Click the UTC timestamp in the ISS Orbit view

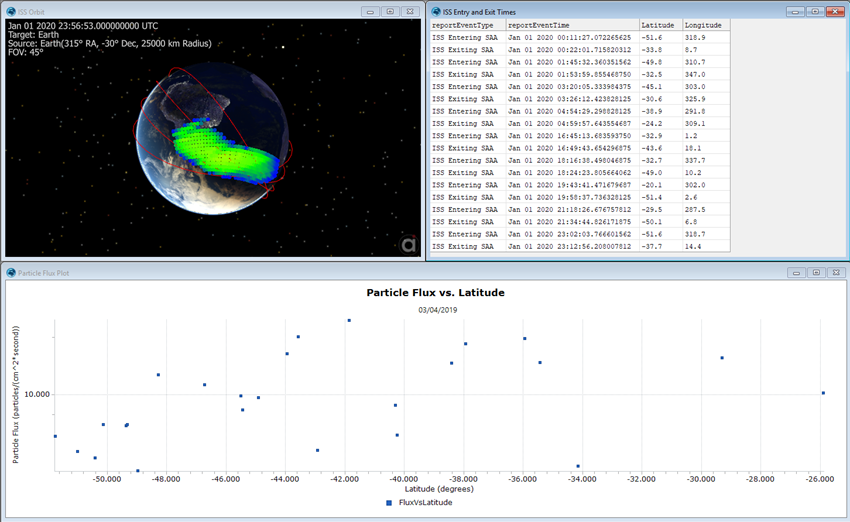83,25
